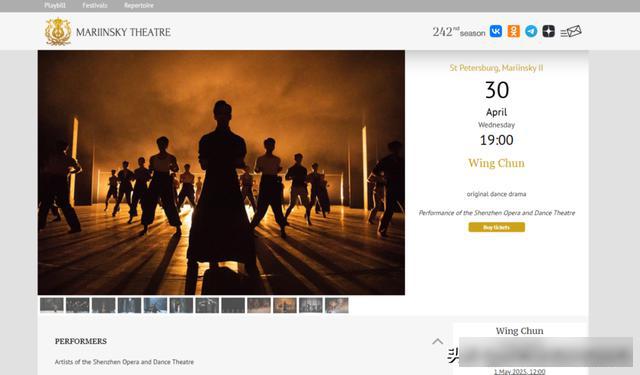Open the Telegram channel icon
Viewport: 640px width, 375px height.
click(x=531, y=31)
